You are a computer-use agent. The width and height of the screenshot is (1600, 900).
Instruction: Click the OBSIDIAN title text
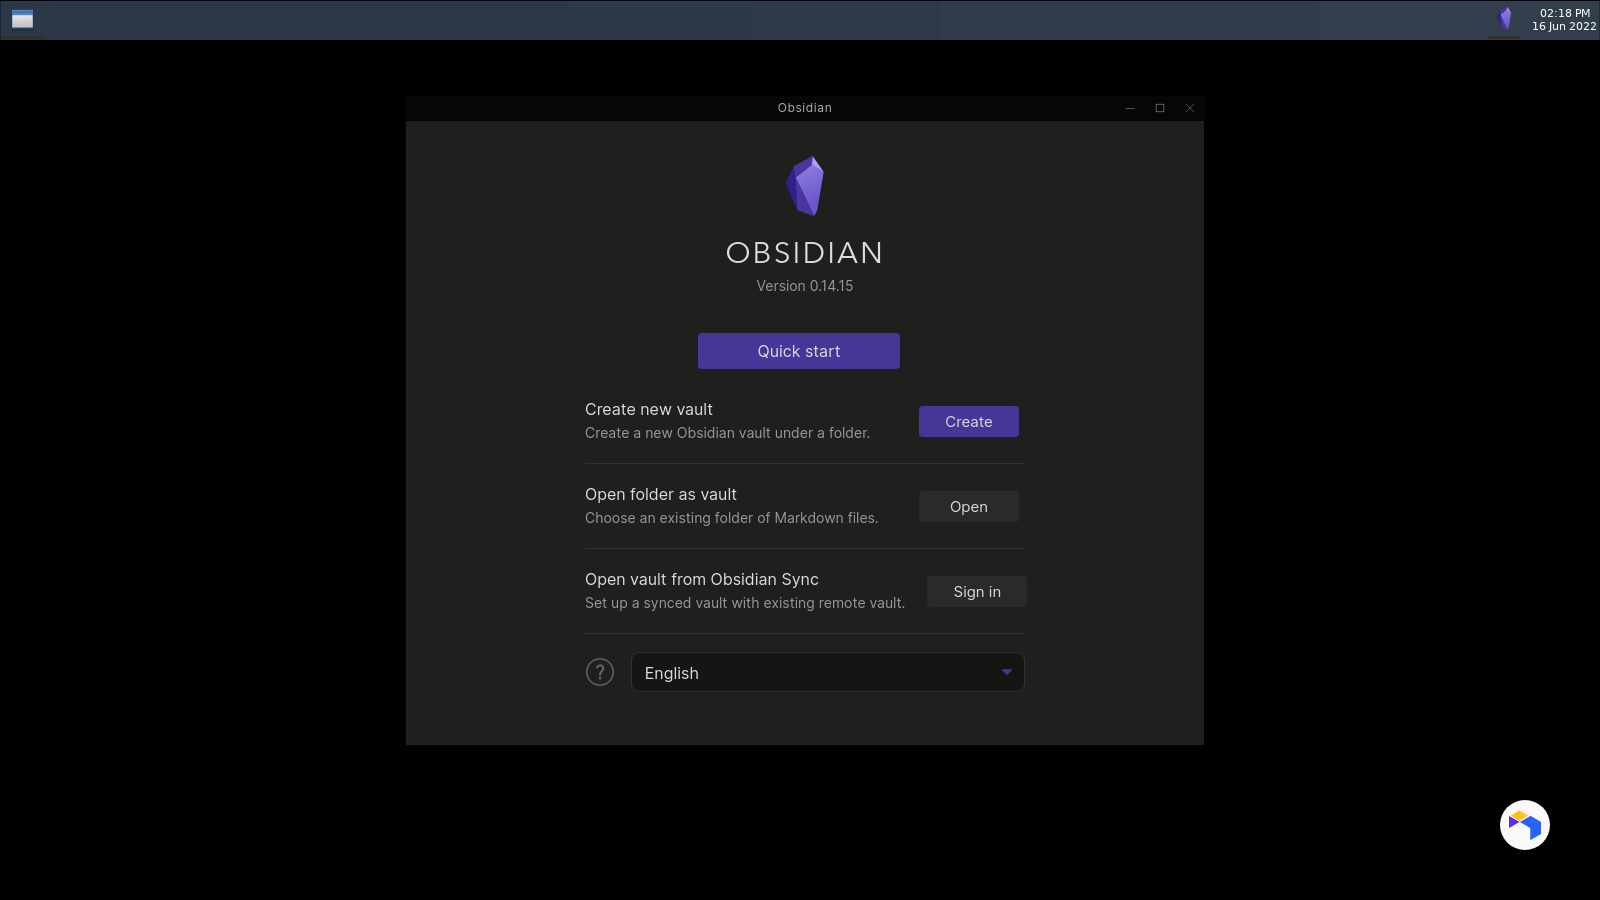(805, 253)
